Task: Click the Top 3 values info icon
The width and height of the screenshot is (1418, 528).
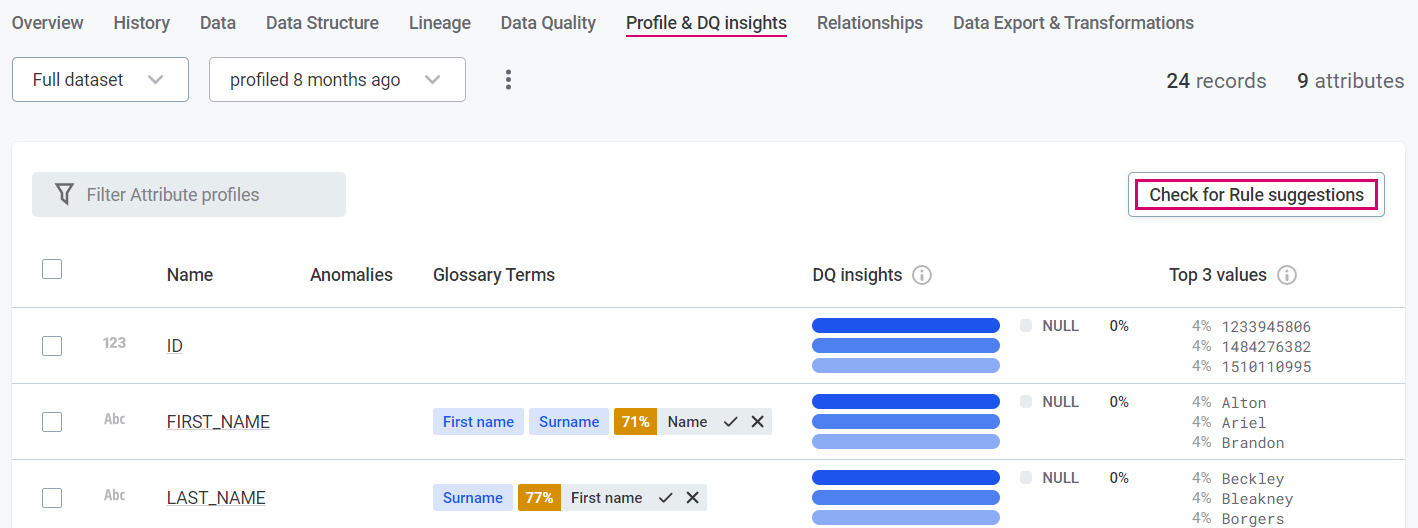Action: point(1287,275)
